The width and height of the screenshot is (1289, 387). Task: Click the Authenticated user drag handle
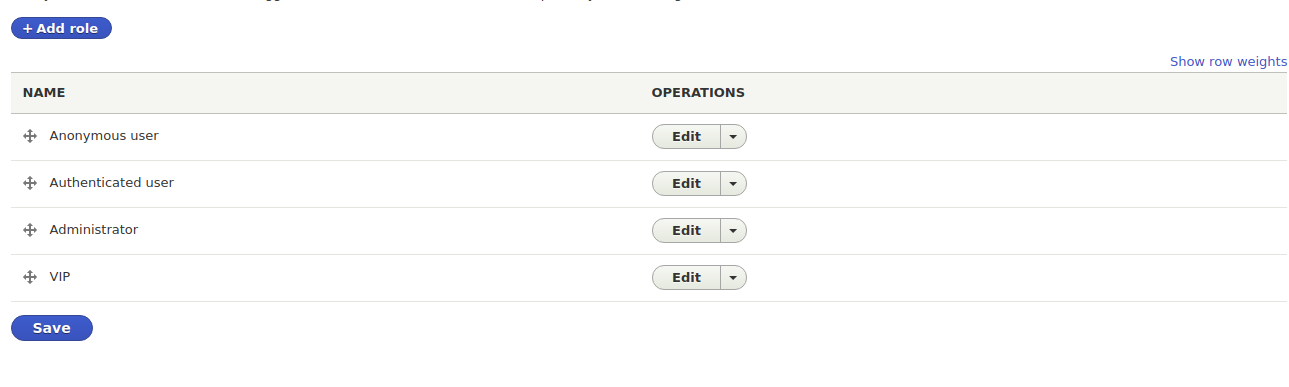click(30, 183)
